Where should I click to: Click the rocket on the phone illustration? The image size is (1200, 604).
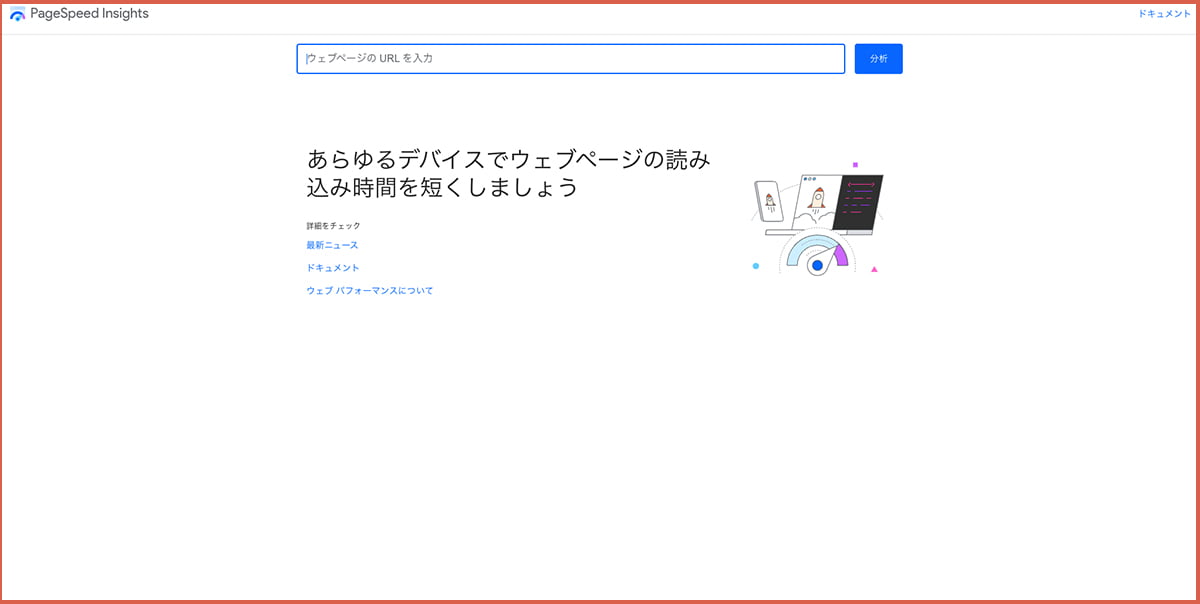tap(769, 202)
